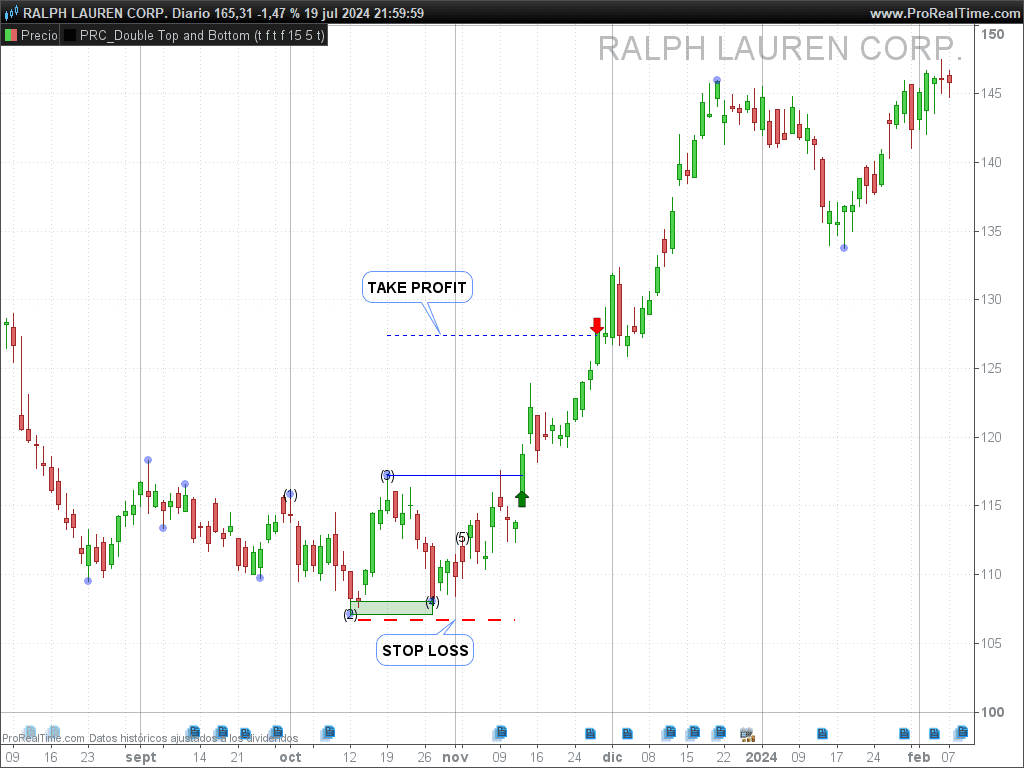Open news icon above the 16 August date label
The width and height of the screenshot is (1024, 768).
54,731
